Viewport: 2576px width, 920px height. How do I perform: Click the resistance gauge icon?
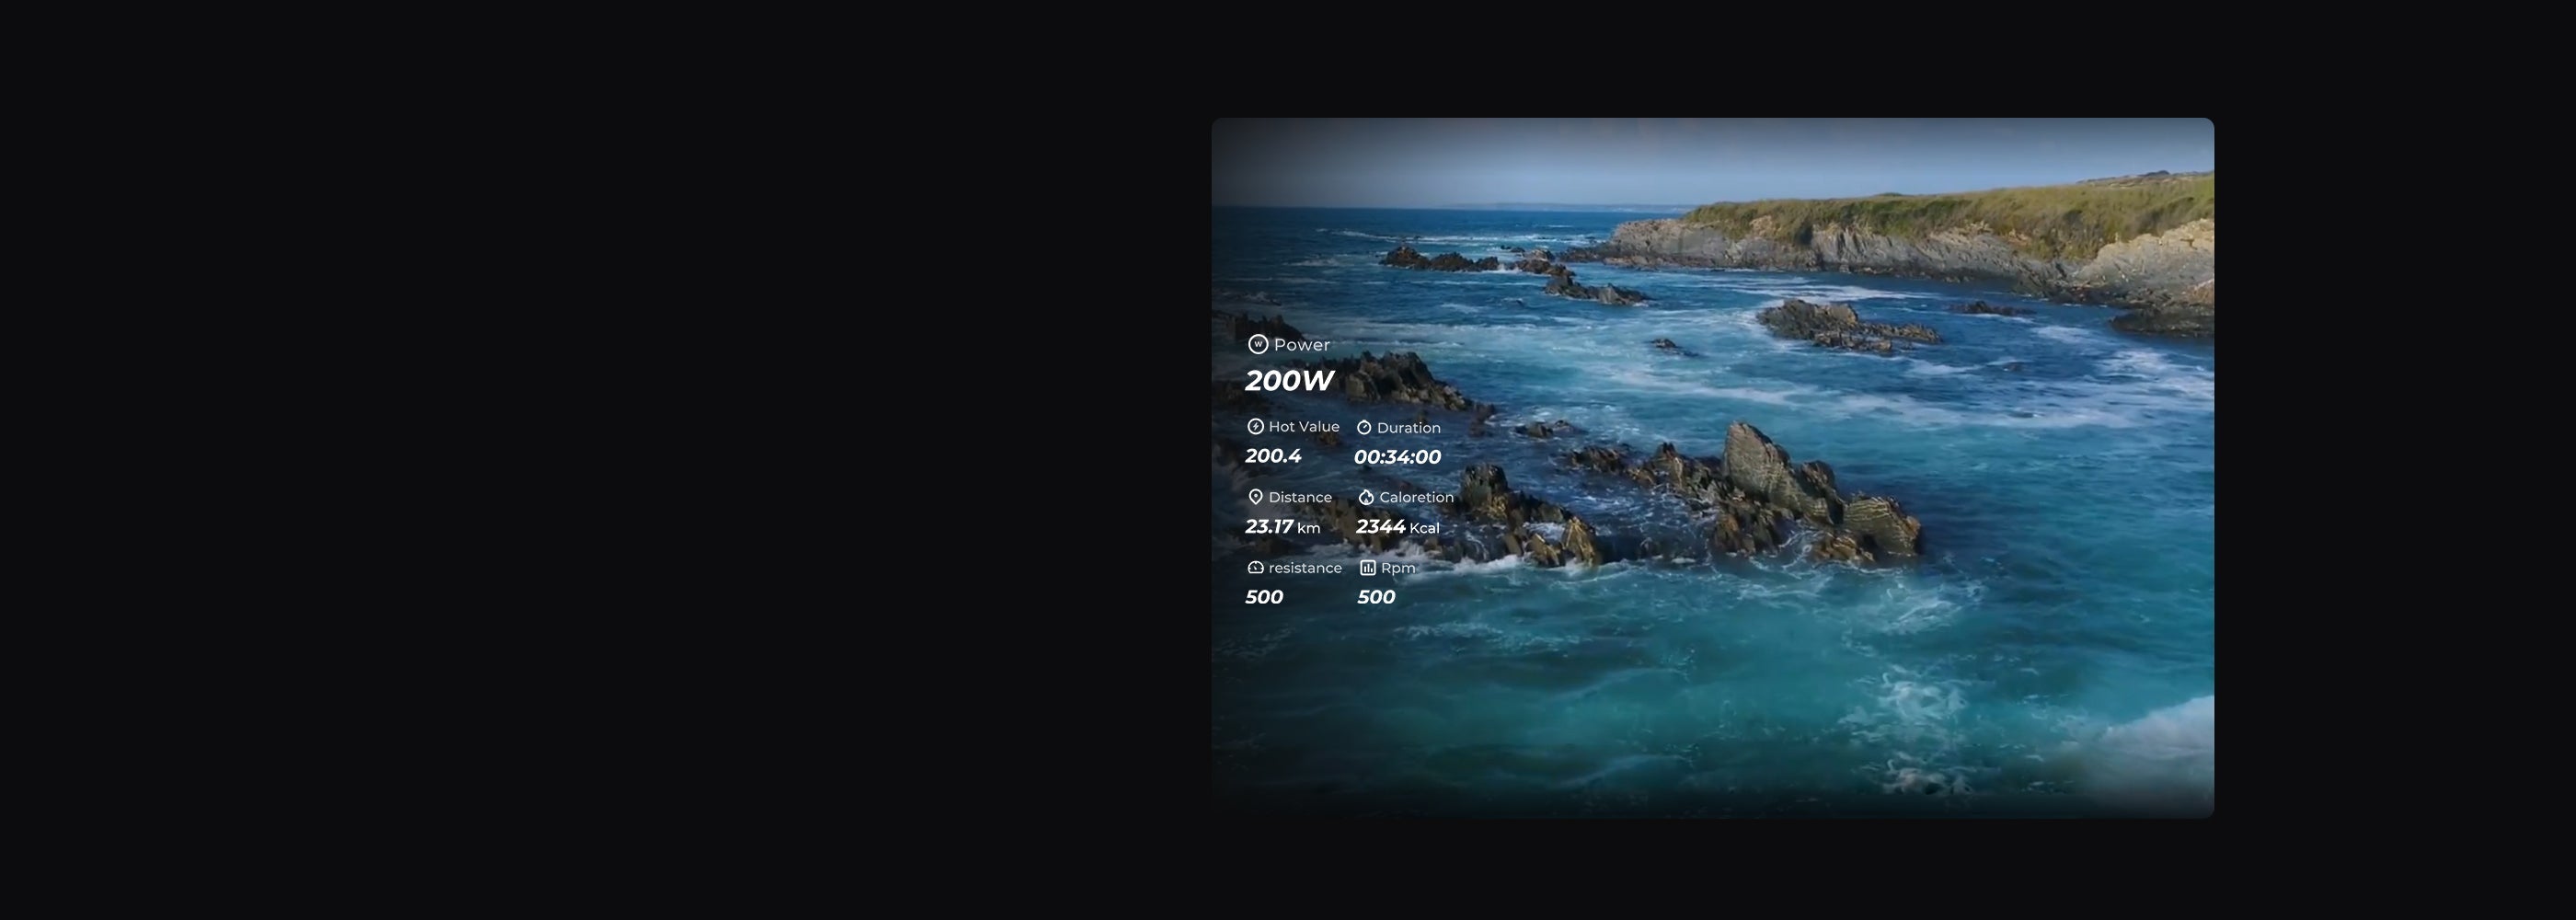click(x=1255, y=568)
